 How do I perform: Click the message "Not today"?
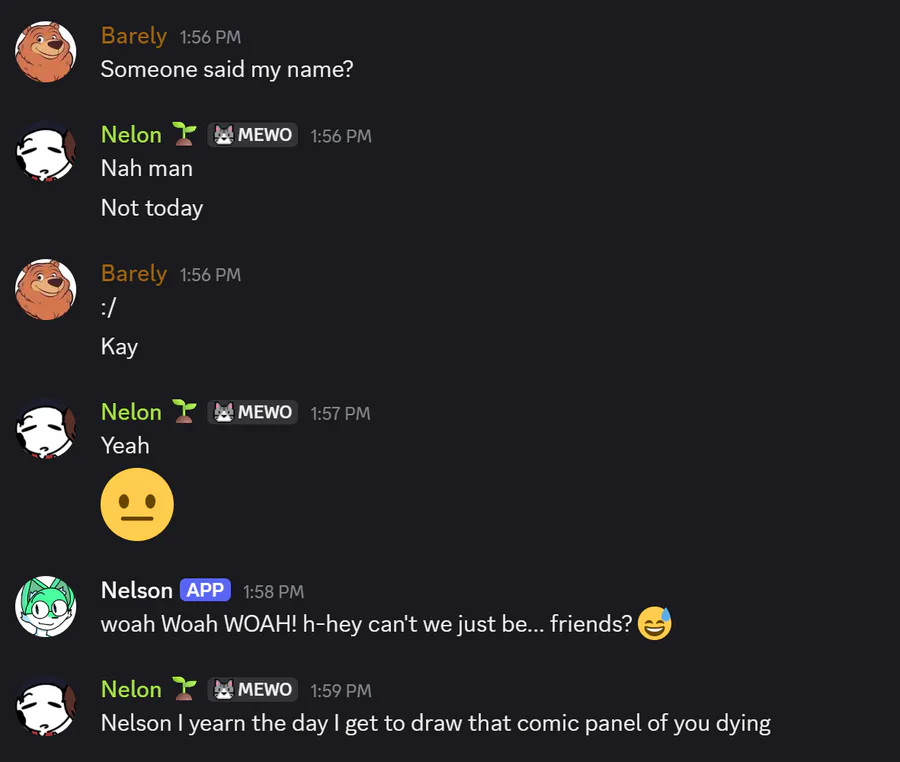click(152, 208)
